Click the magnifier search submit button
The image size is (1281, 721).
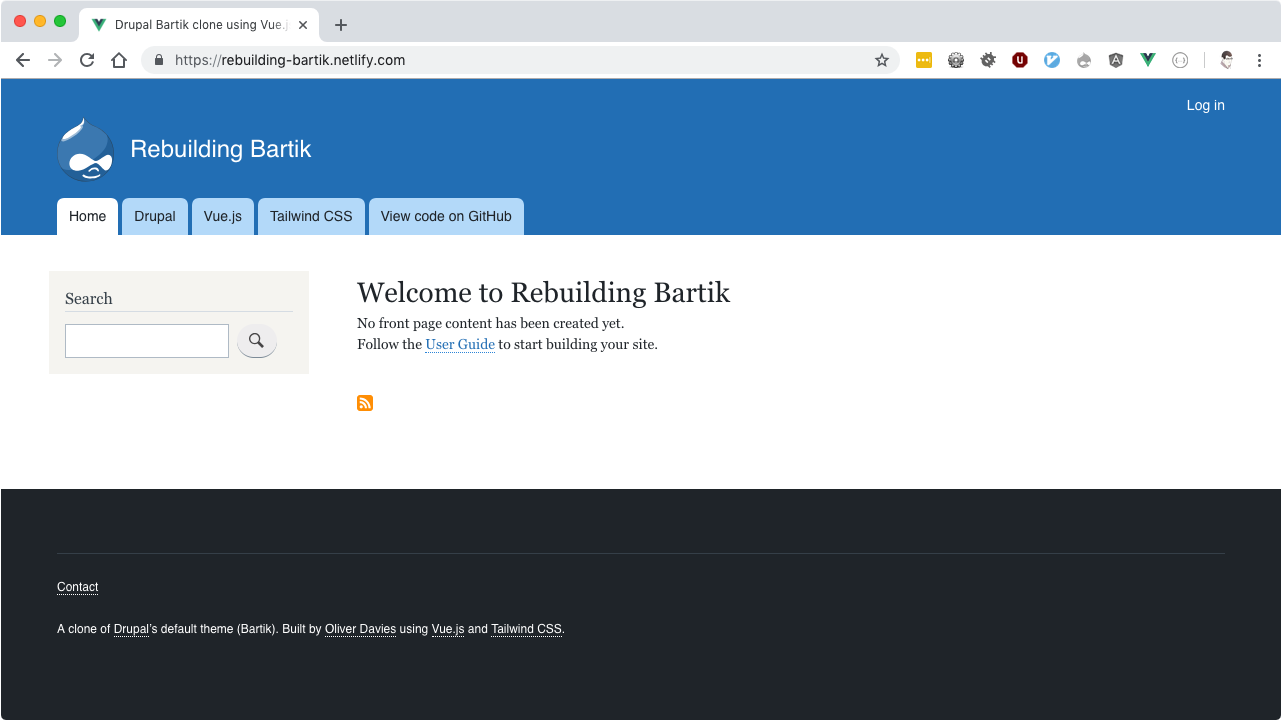coord(256,341)
